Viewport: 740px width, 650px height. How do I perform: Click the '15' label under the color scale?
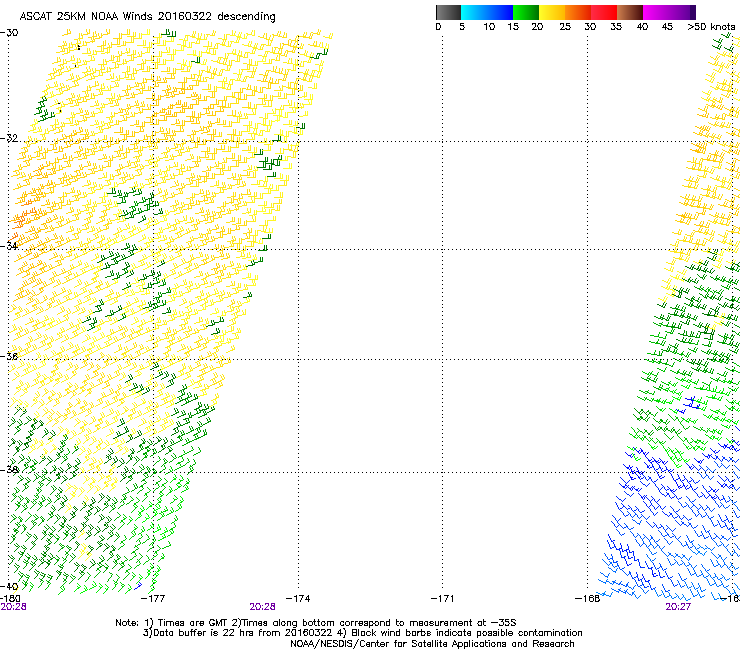(x=513, y=26)
